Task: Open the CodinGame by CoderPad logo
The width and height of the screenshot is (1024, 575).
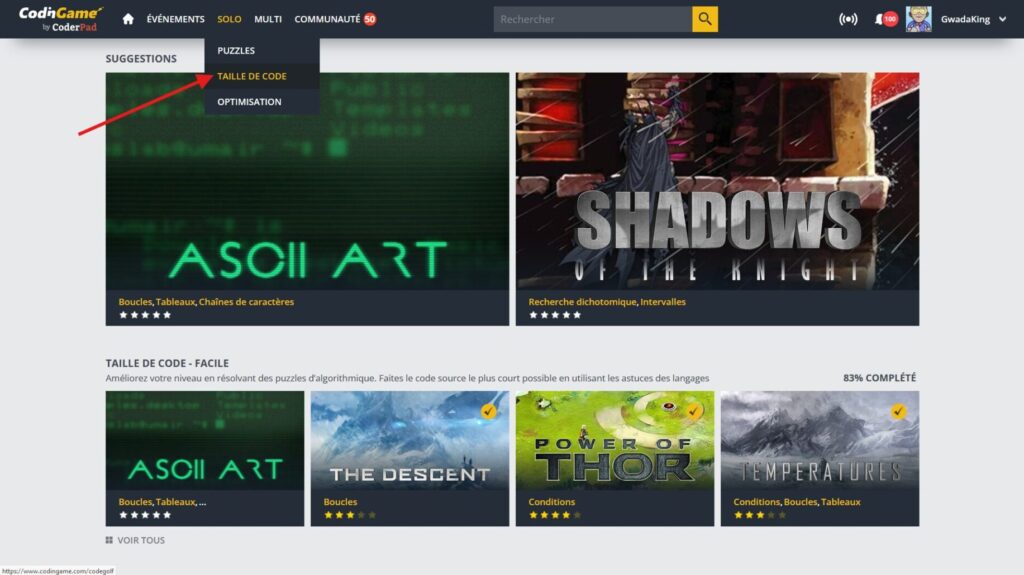Action: coord(61,19)
